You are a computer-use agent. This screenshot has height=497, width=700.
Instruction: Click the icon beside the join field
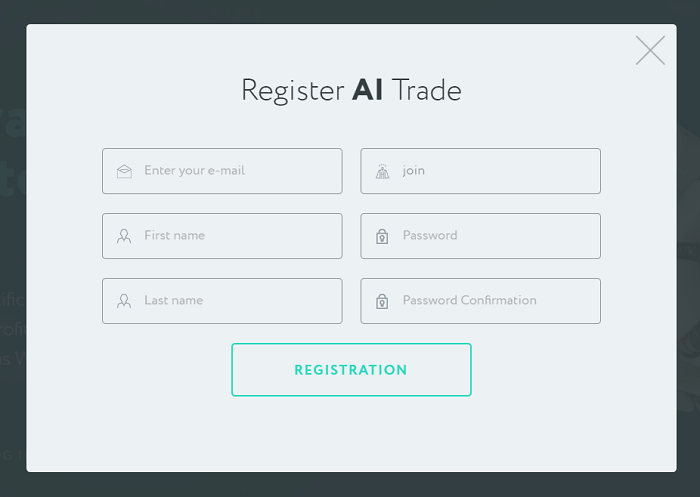(382, 172)
